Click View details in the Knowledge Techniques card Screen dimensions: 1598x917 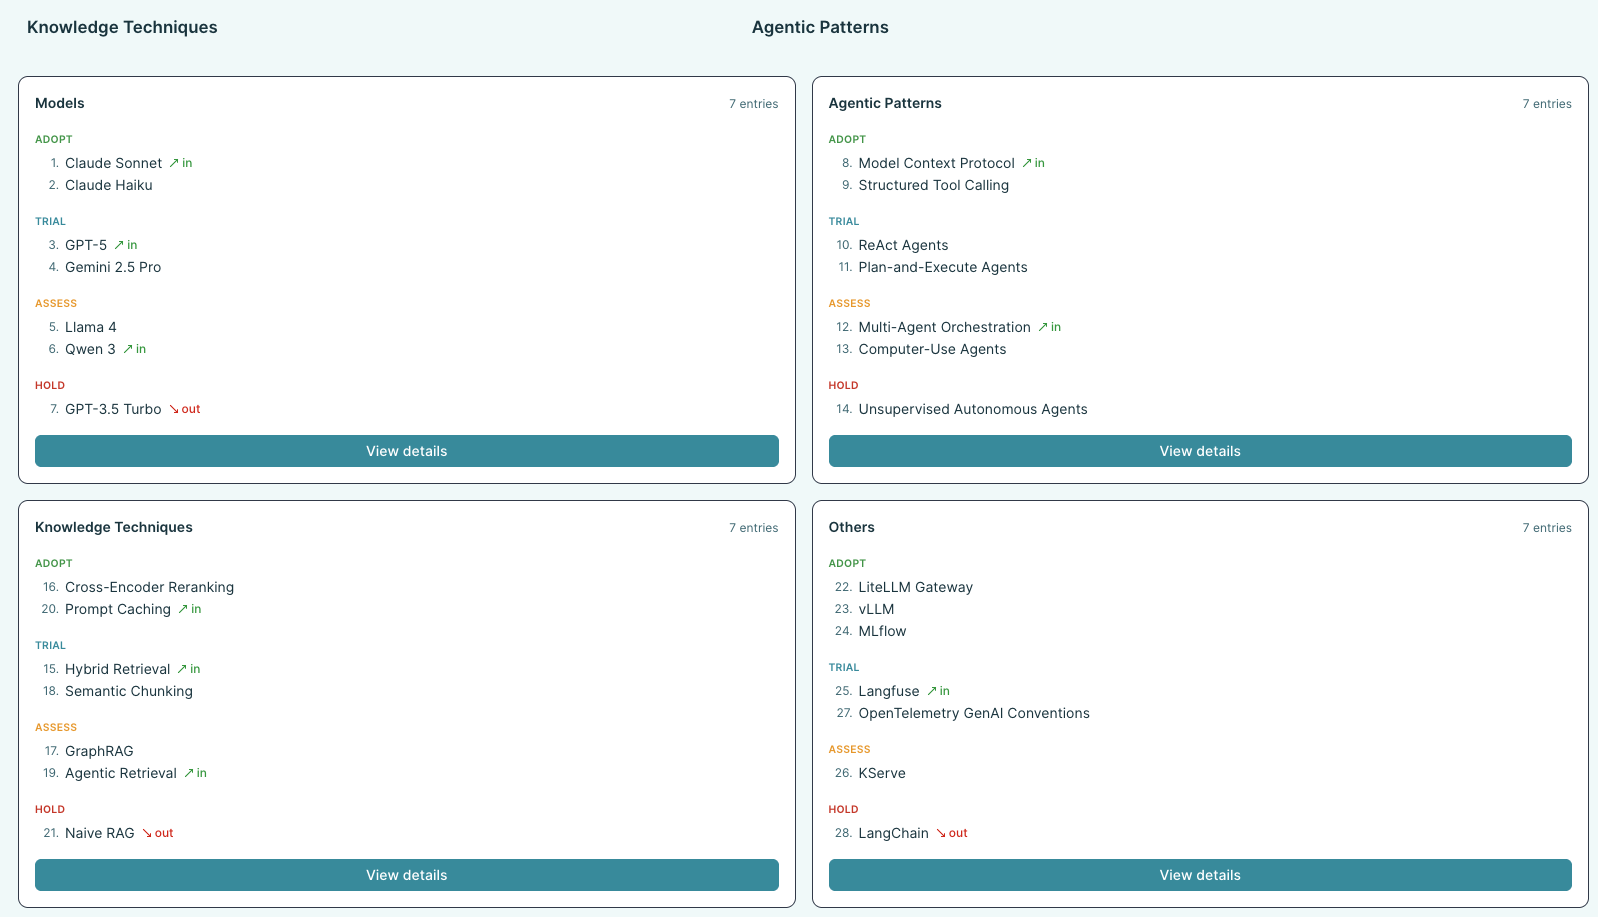(406, 875)
